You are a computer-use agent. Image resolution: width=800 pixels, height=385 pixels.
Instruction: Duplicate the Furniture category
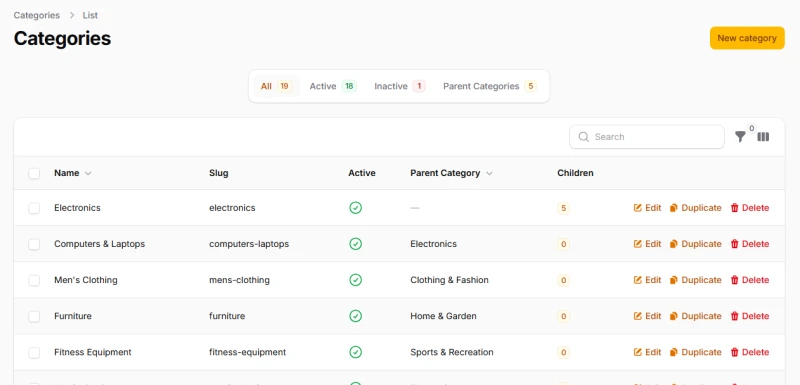[x=695, y=316]
